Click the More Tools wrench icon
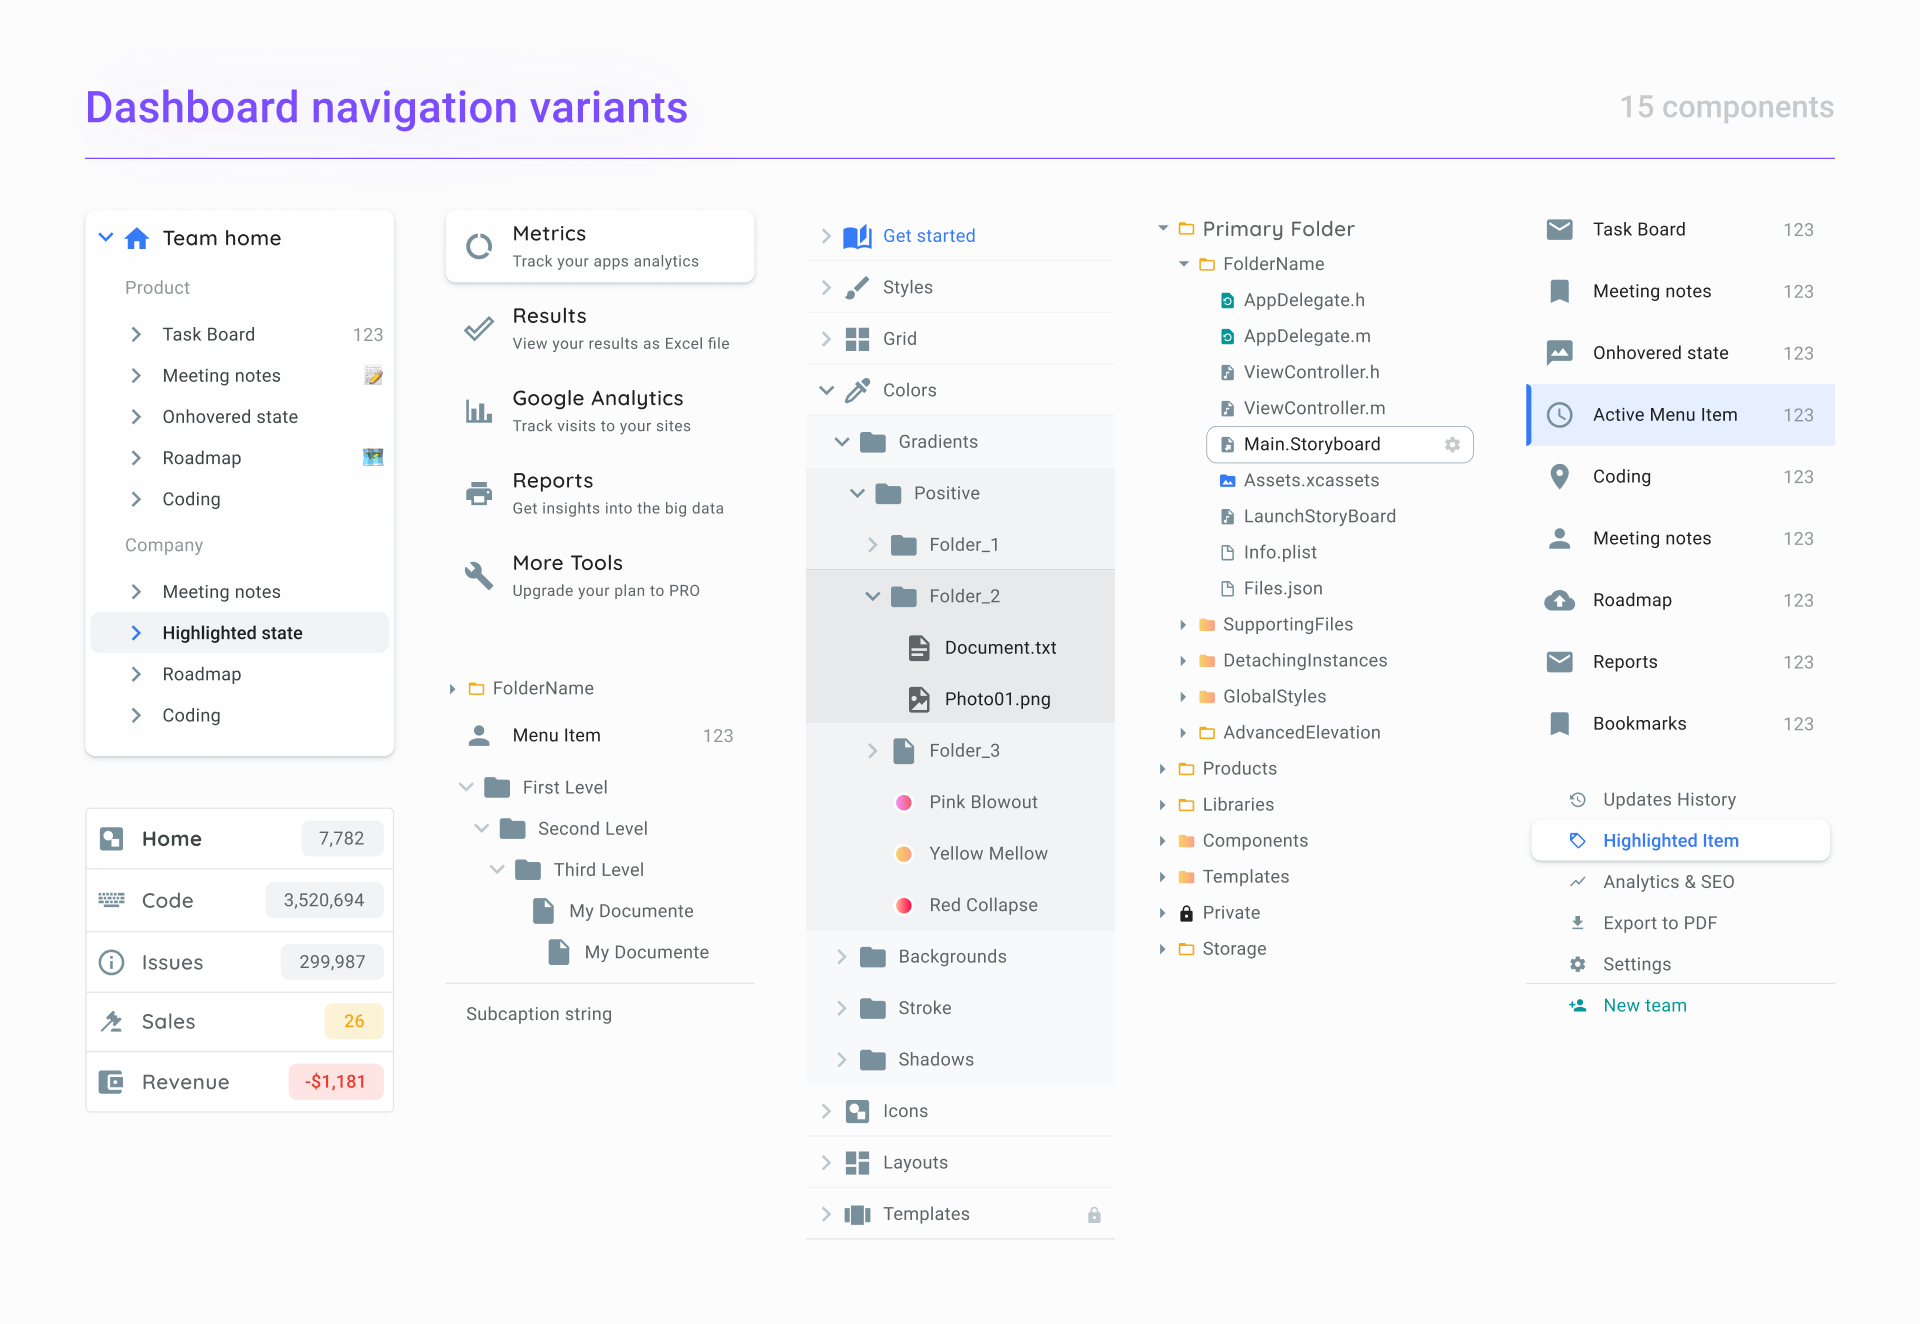 click(x=479, y=575)
